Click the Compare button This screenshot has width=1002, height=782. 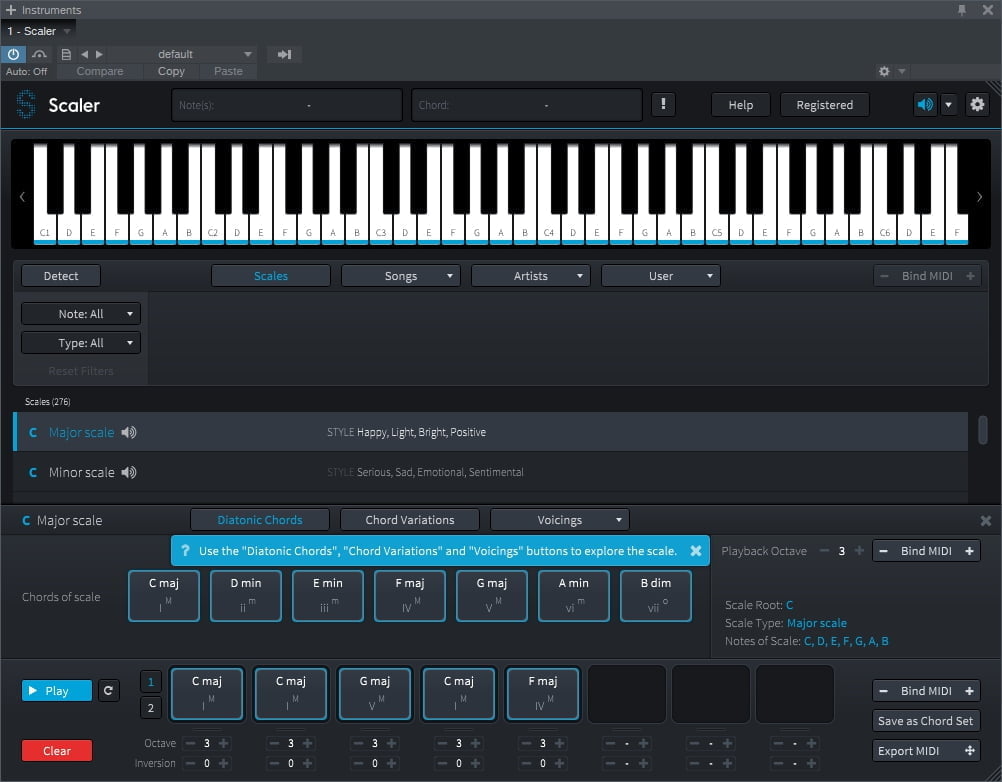(x=100, y=71)
